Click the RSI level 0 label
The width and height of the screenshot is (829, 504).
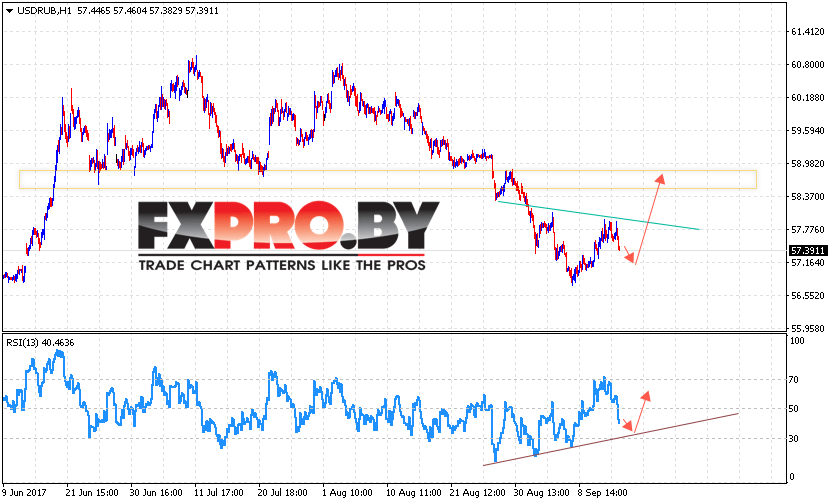(x=792, y=476)
